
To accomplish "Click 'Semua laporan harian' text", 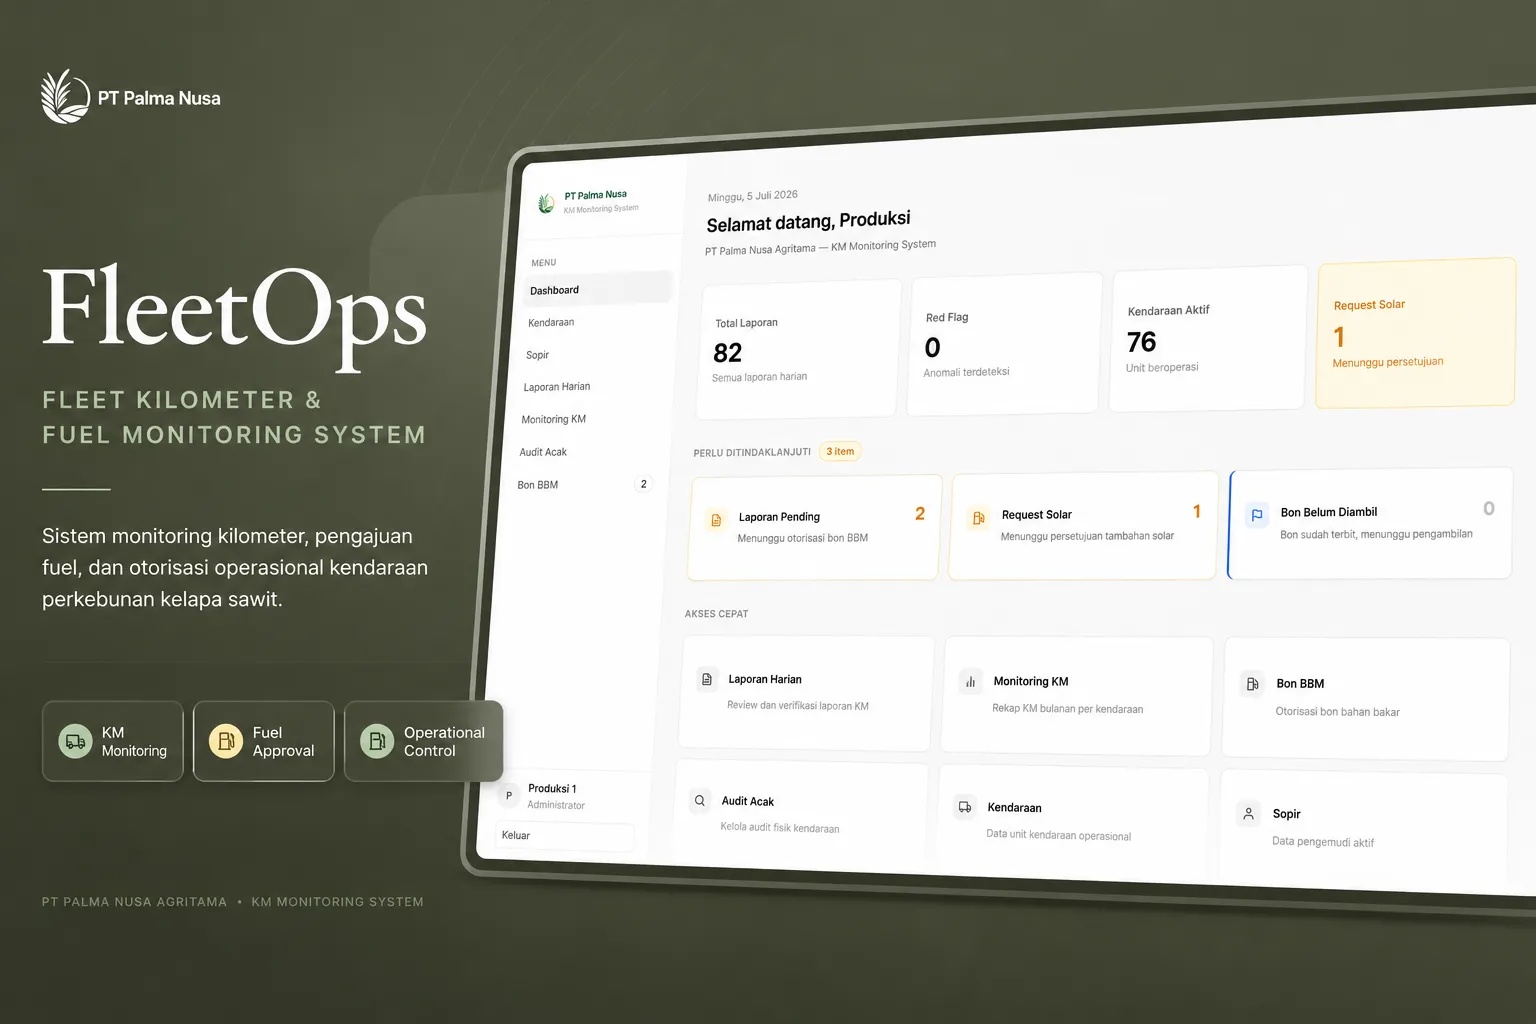I will [x=759, y=377].
